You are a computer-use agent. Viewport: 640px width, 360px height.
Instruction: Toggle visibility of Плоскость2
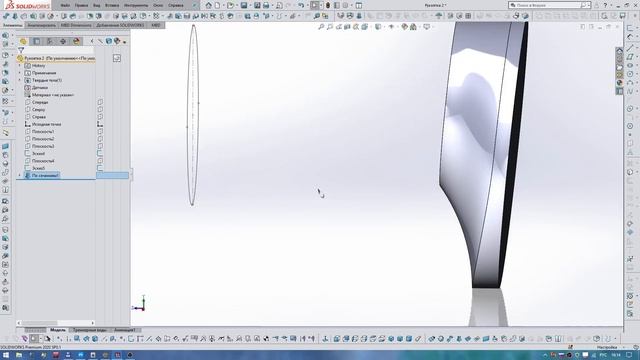point(100,139)
